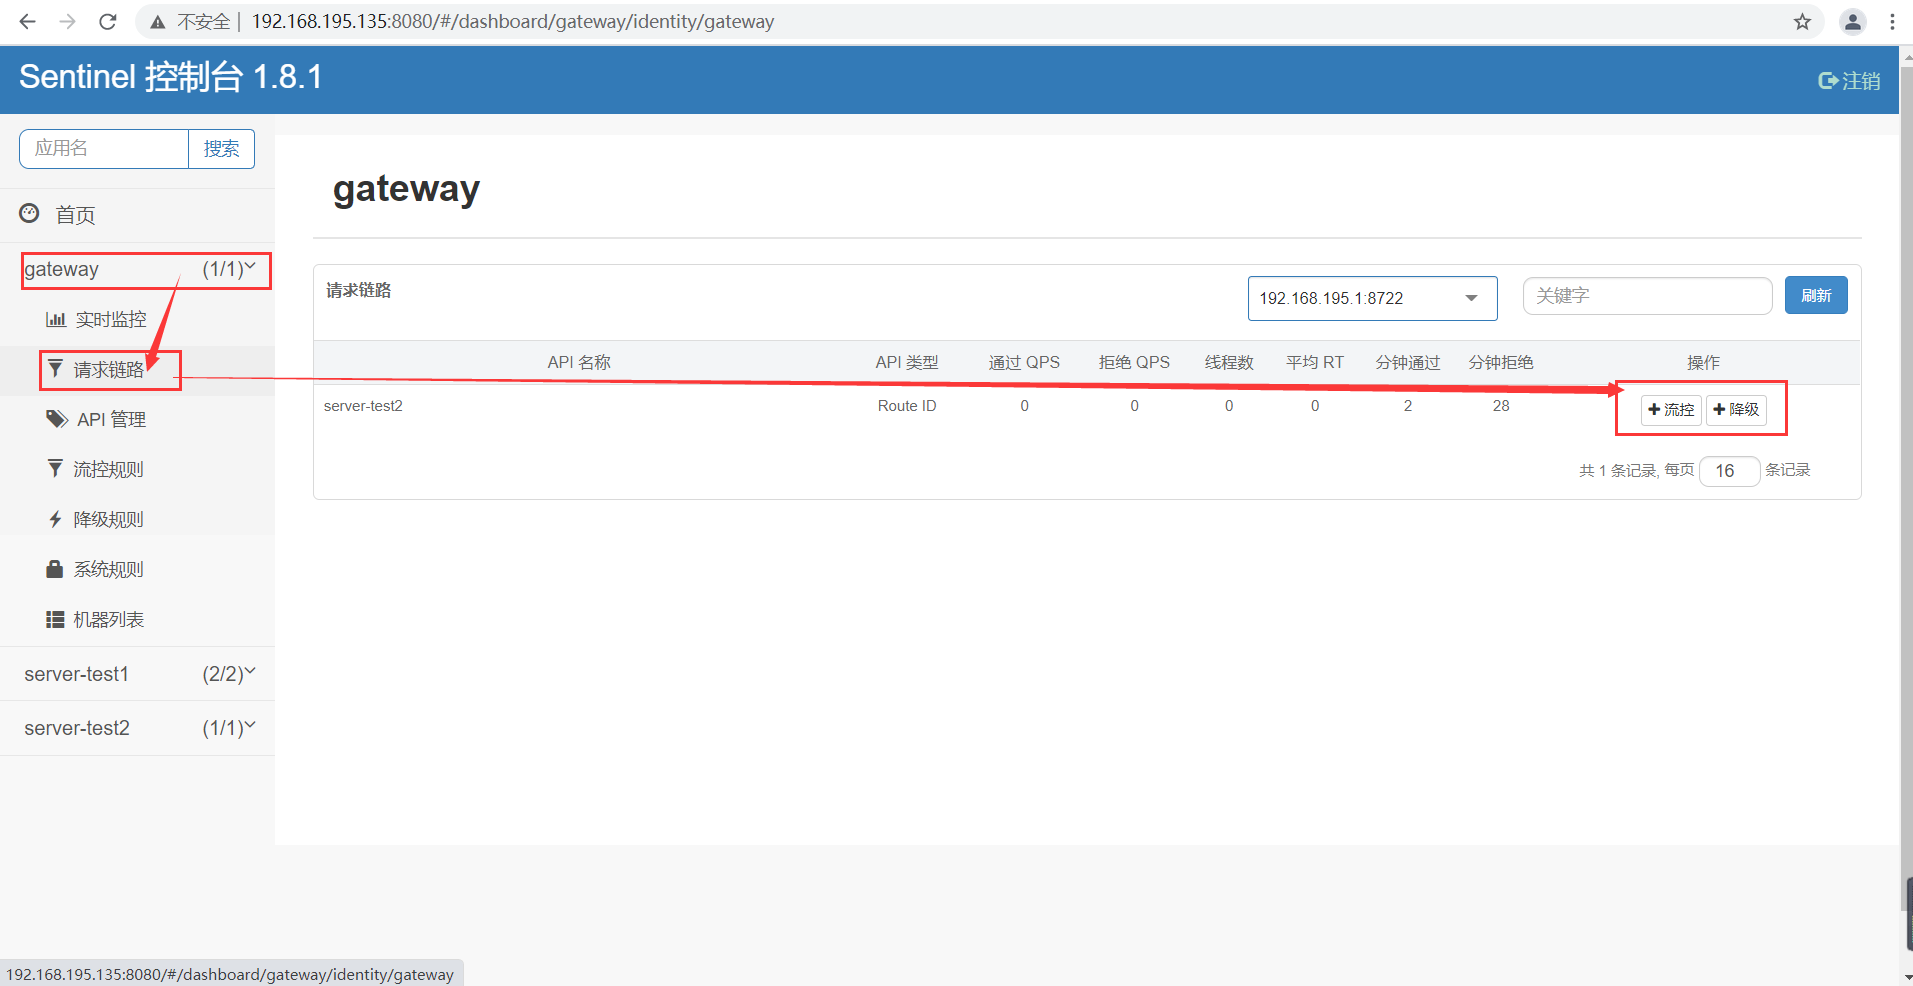The image size is (1913, 986).
Task: Click the 分钟通过 column header
Action: pos(1408,362)
